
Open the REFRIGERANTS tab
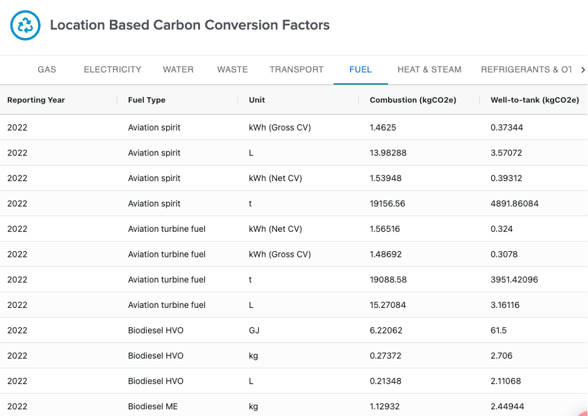click(526, 70)
